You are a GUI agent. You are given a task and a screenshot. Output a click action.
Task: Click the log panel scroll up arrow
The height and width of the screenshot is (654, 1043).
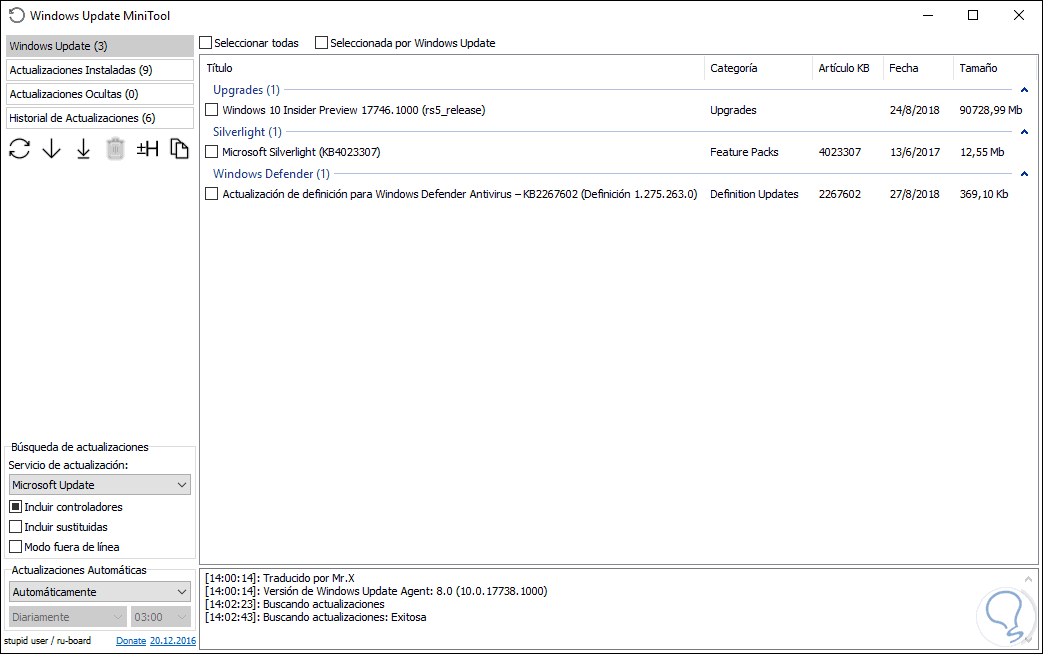[x=1028, y=579]
